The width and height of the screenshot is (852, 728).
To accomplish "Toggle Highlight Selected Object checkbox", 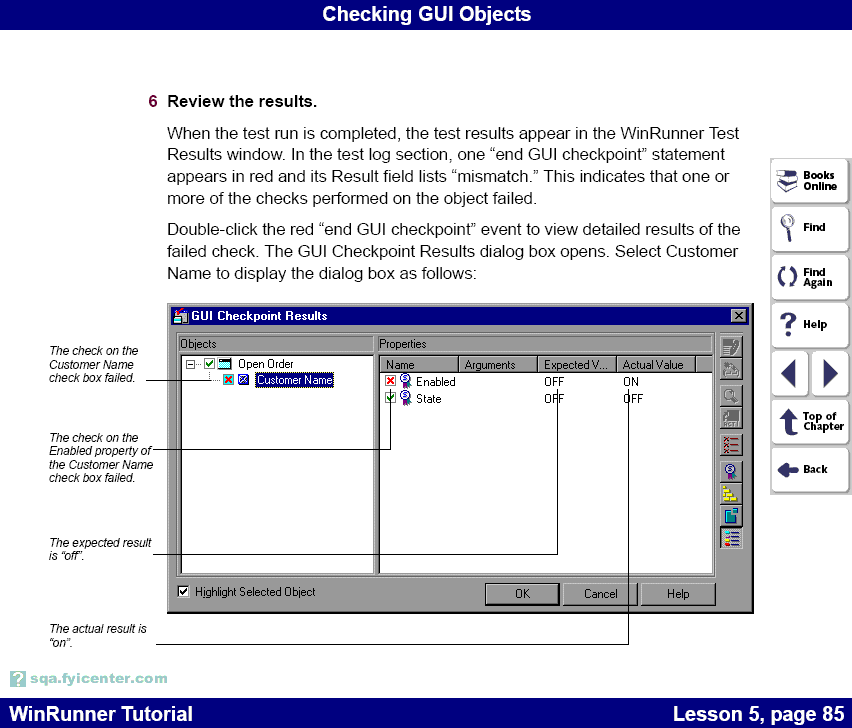I will pyautogui.click(x=184, y=592).
